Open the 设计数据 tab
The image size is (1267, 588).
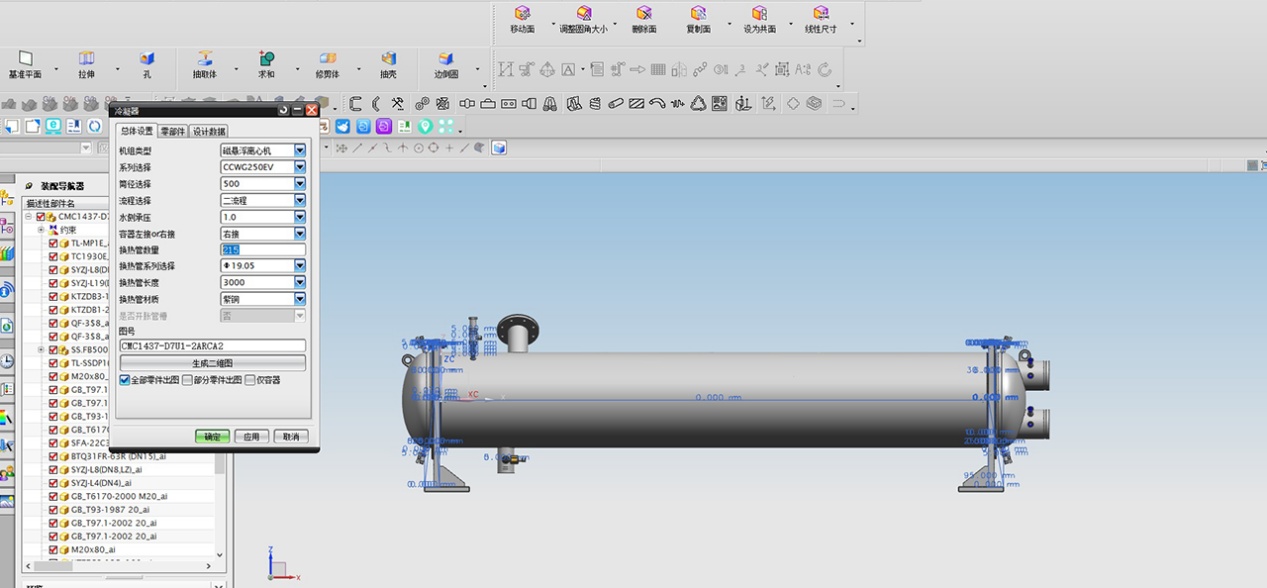click(209, 131)
